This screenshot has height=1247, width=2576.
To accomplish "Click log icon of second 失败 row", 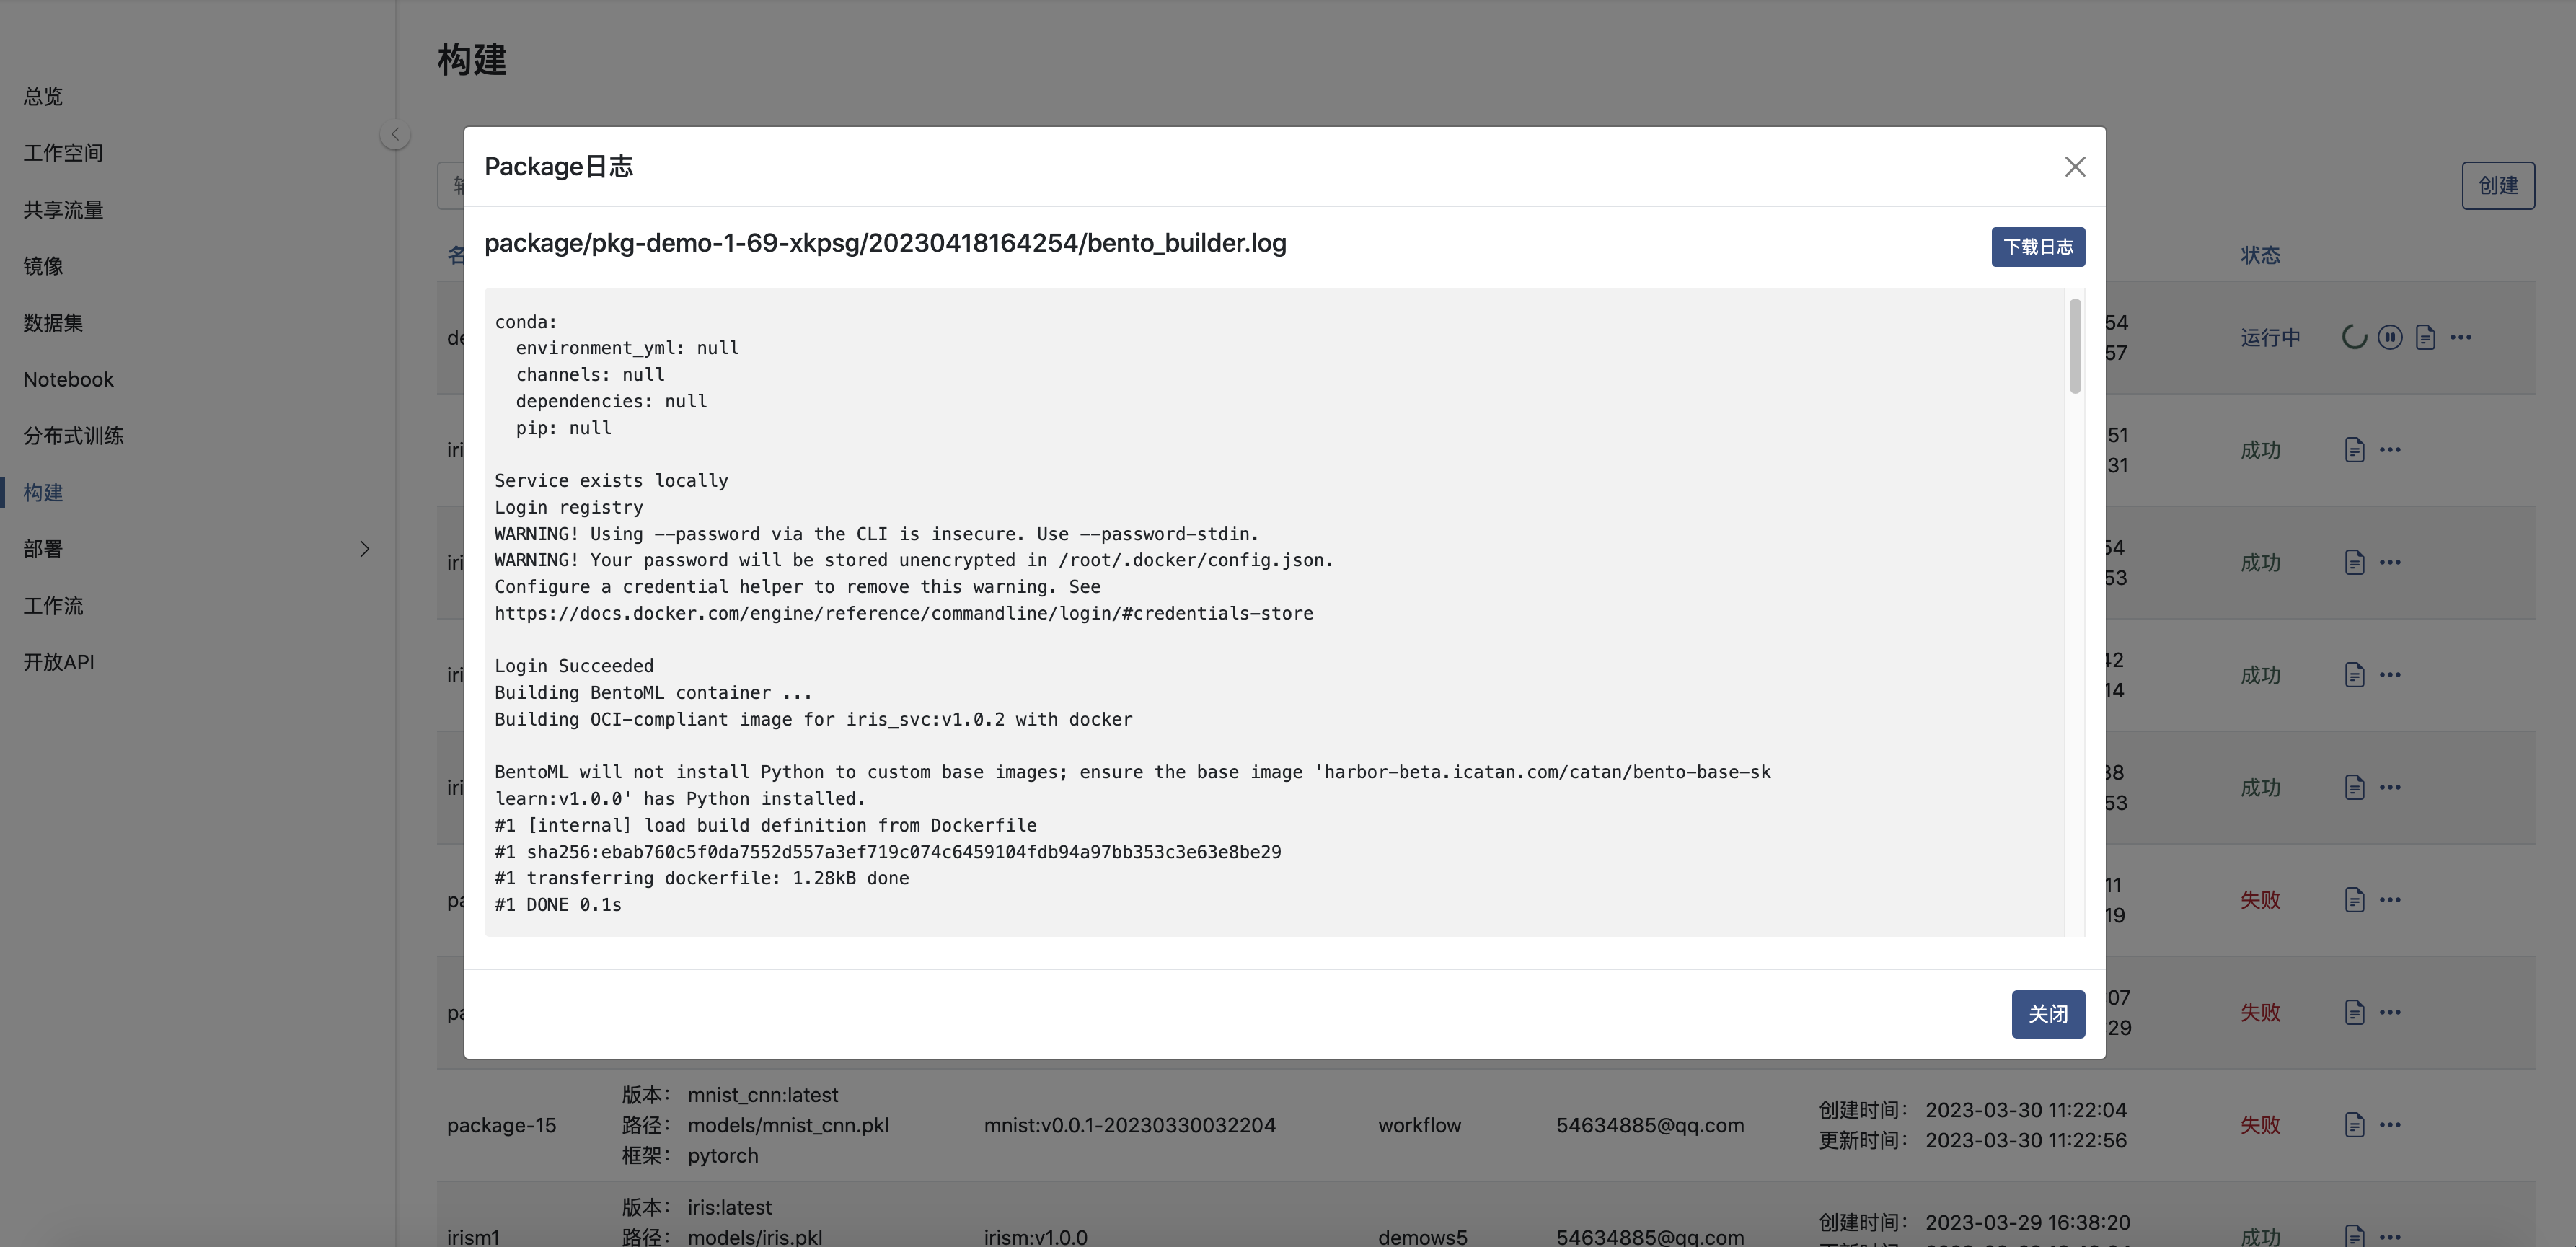I will 2354,1012.
